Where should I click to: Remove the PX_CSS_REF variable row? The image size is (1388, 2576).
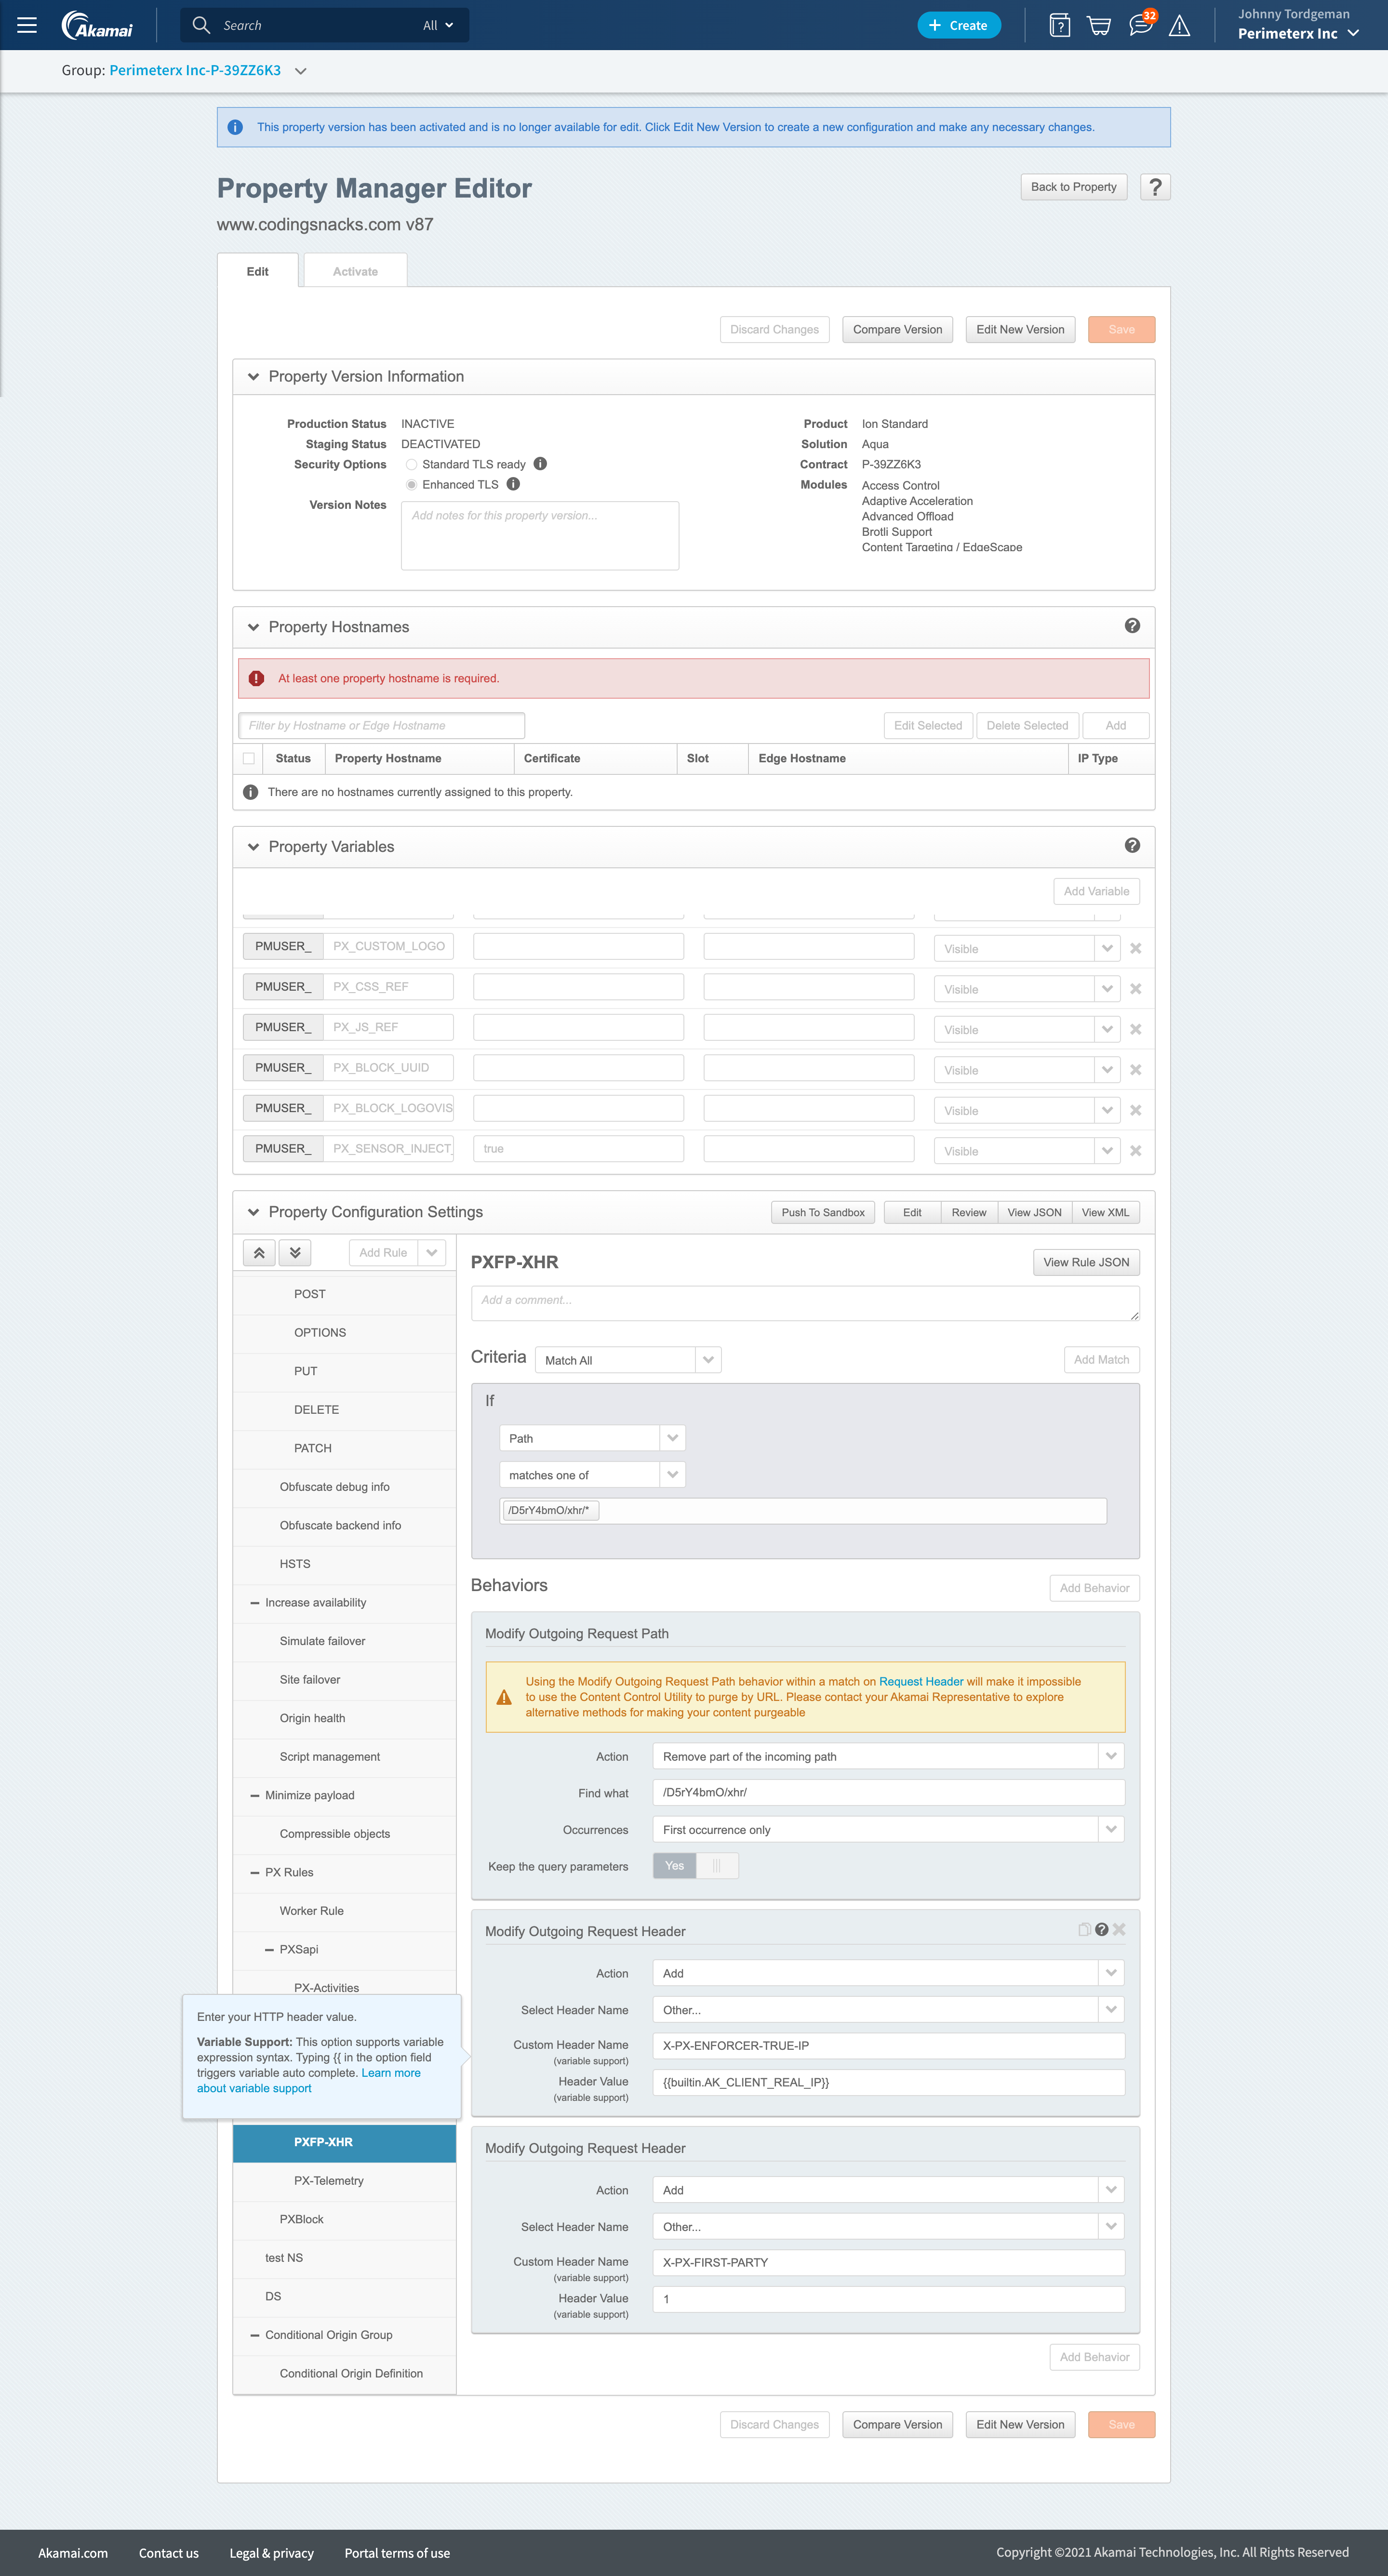[x=1136, y=989]
